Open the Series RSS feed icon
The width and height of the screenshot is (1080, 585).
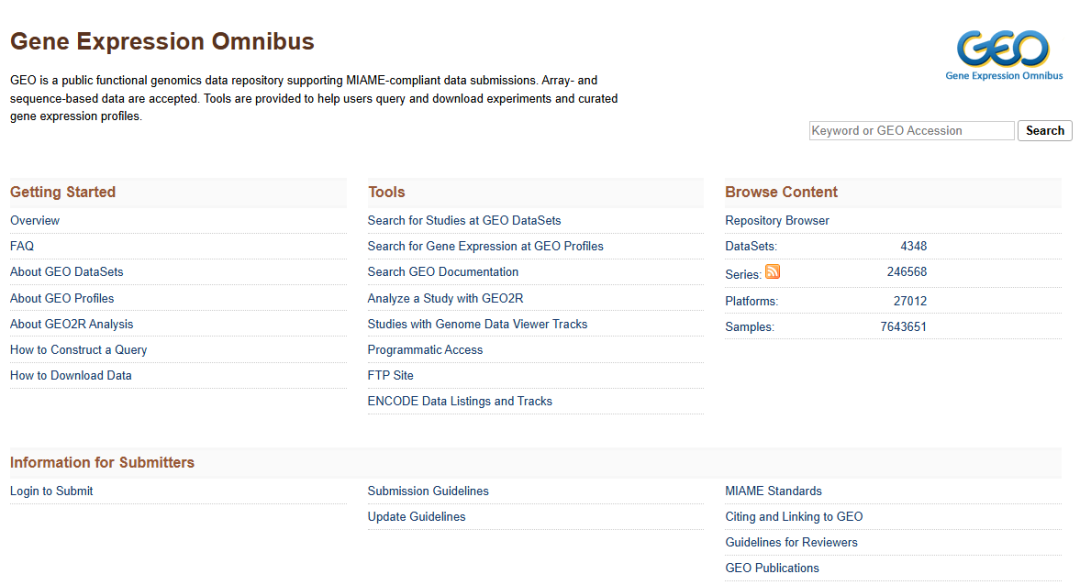click(x=773, y=271)
